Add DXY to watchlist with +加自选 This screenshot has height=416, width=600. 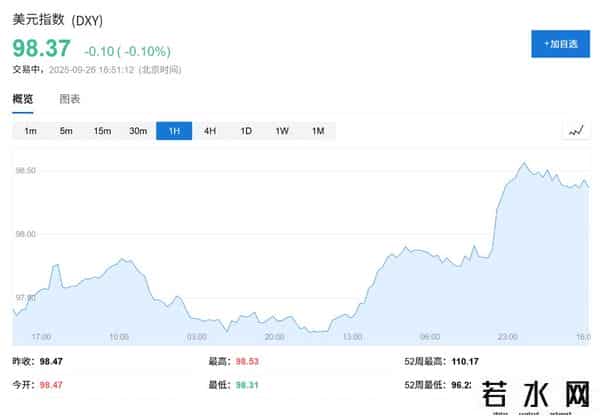click(560, 44)
